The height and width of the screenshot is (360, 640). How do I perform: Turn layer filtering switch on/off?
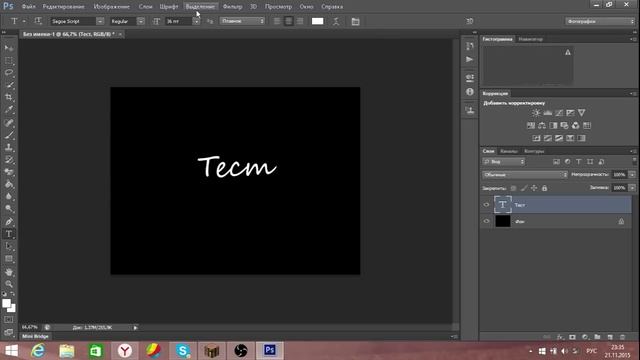[x=634, y=162]
